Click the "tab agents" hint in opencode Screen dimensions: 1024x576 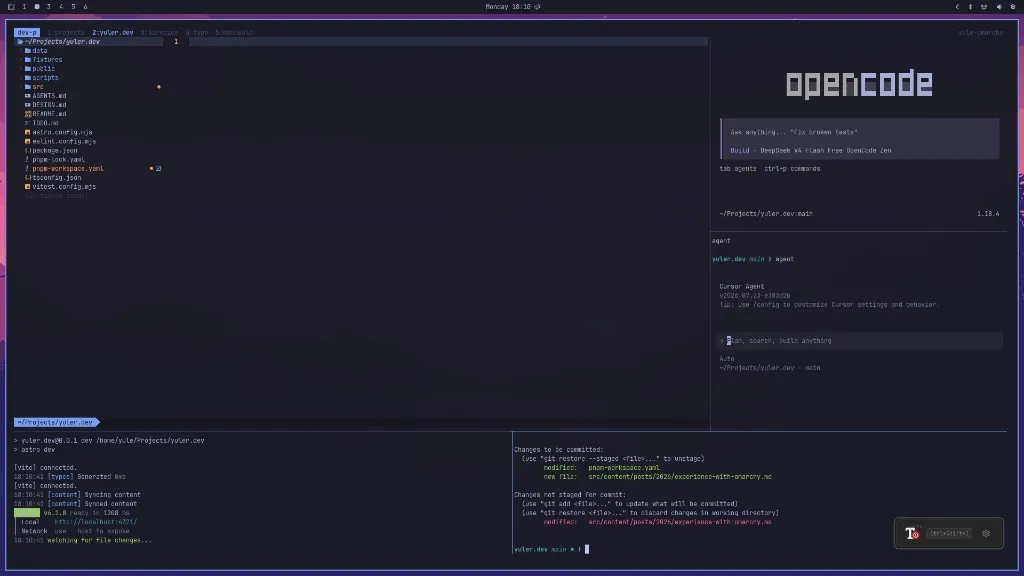pos(737,168)
